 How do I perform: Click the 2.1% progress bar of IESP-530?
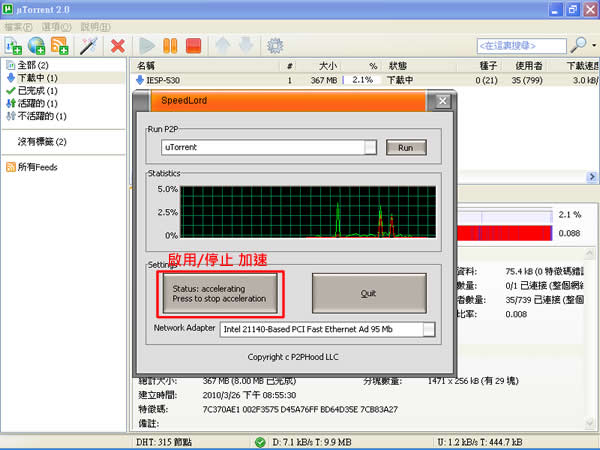[362, 80]
